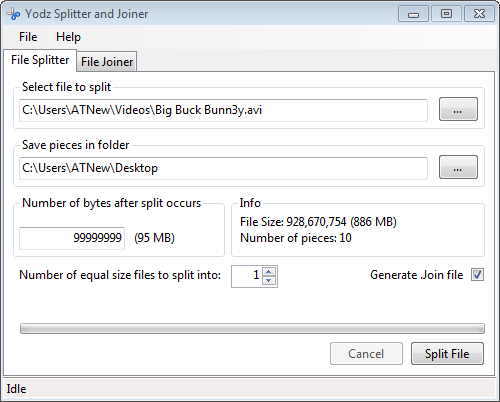This screenshot has width=500, height=402.
Task: Close the Yodz Splitter and Joiner window
Action: pos(479,14)
